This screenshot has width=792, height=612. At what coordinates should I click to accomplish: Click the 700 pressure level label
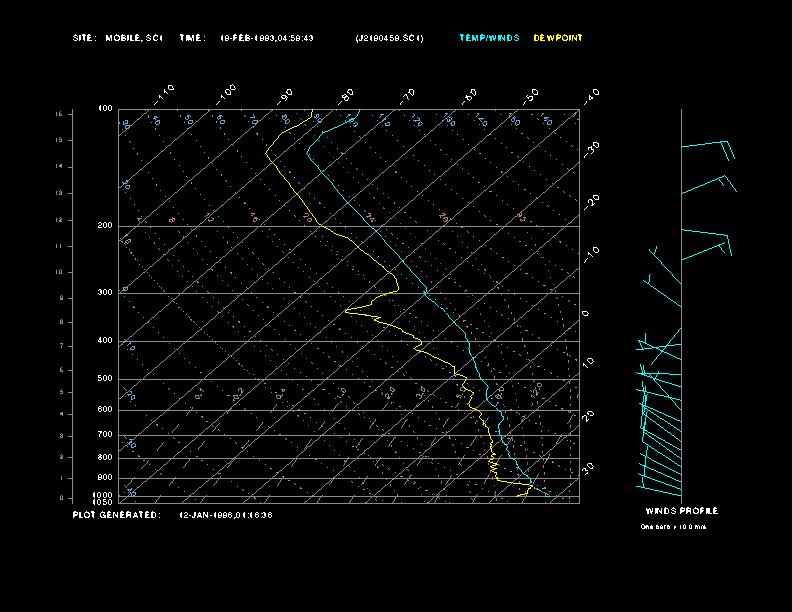[x=104, y=435]
